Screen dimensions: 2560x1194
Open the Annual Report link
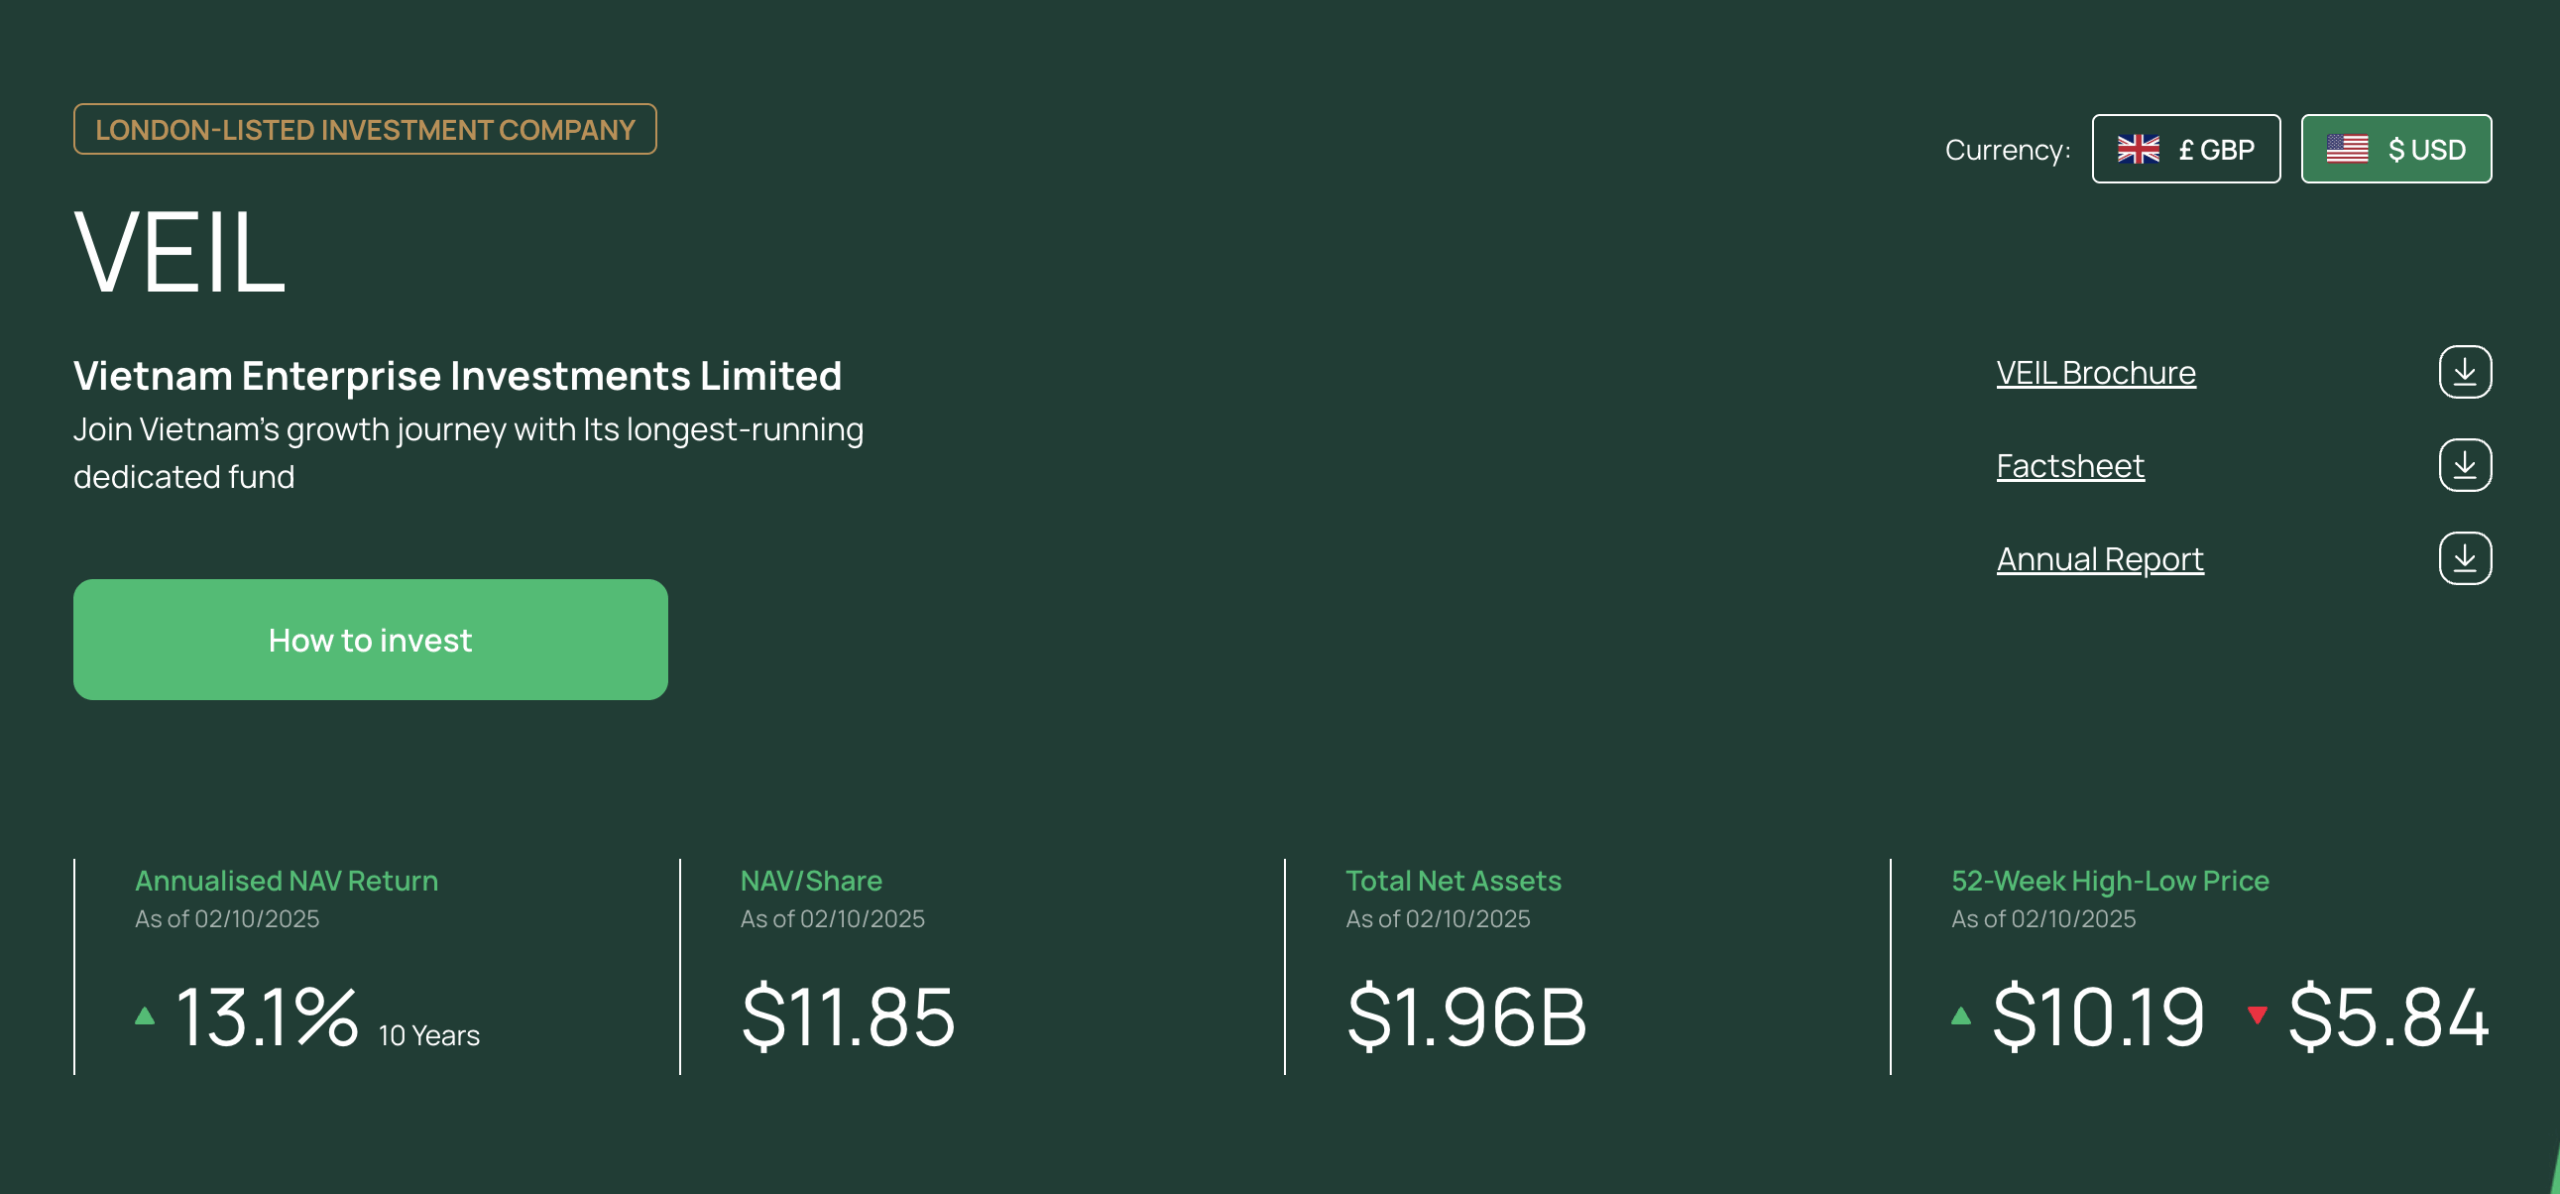click(2100, 559)
